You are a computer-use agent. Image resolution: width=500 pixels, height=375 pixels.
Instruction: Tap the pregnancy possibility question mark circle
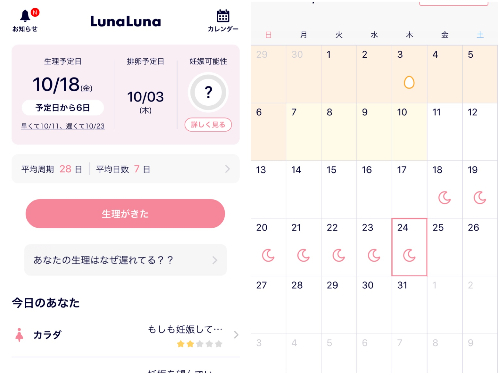pos(208,92)
